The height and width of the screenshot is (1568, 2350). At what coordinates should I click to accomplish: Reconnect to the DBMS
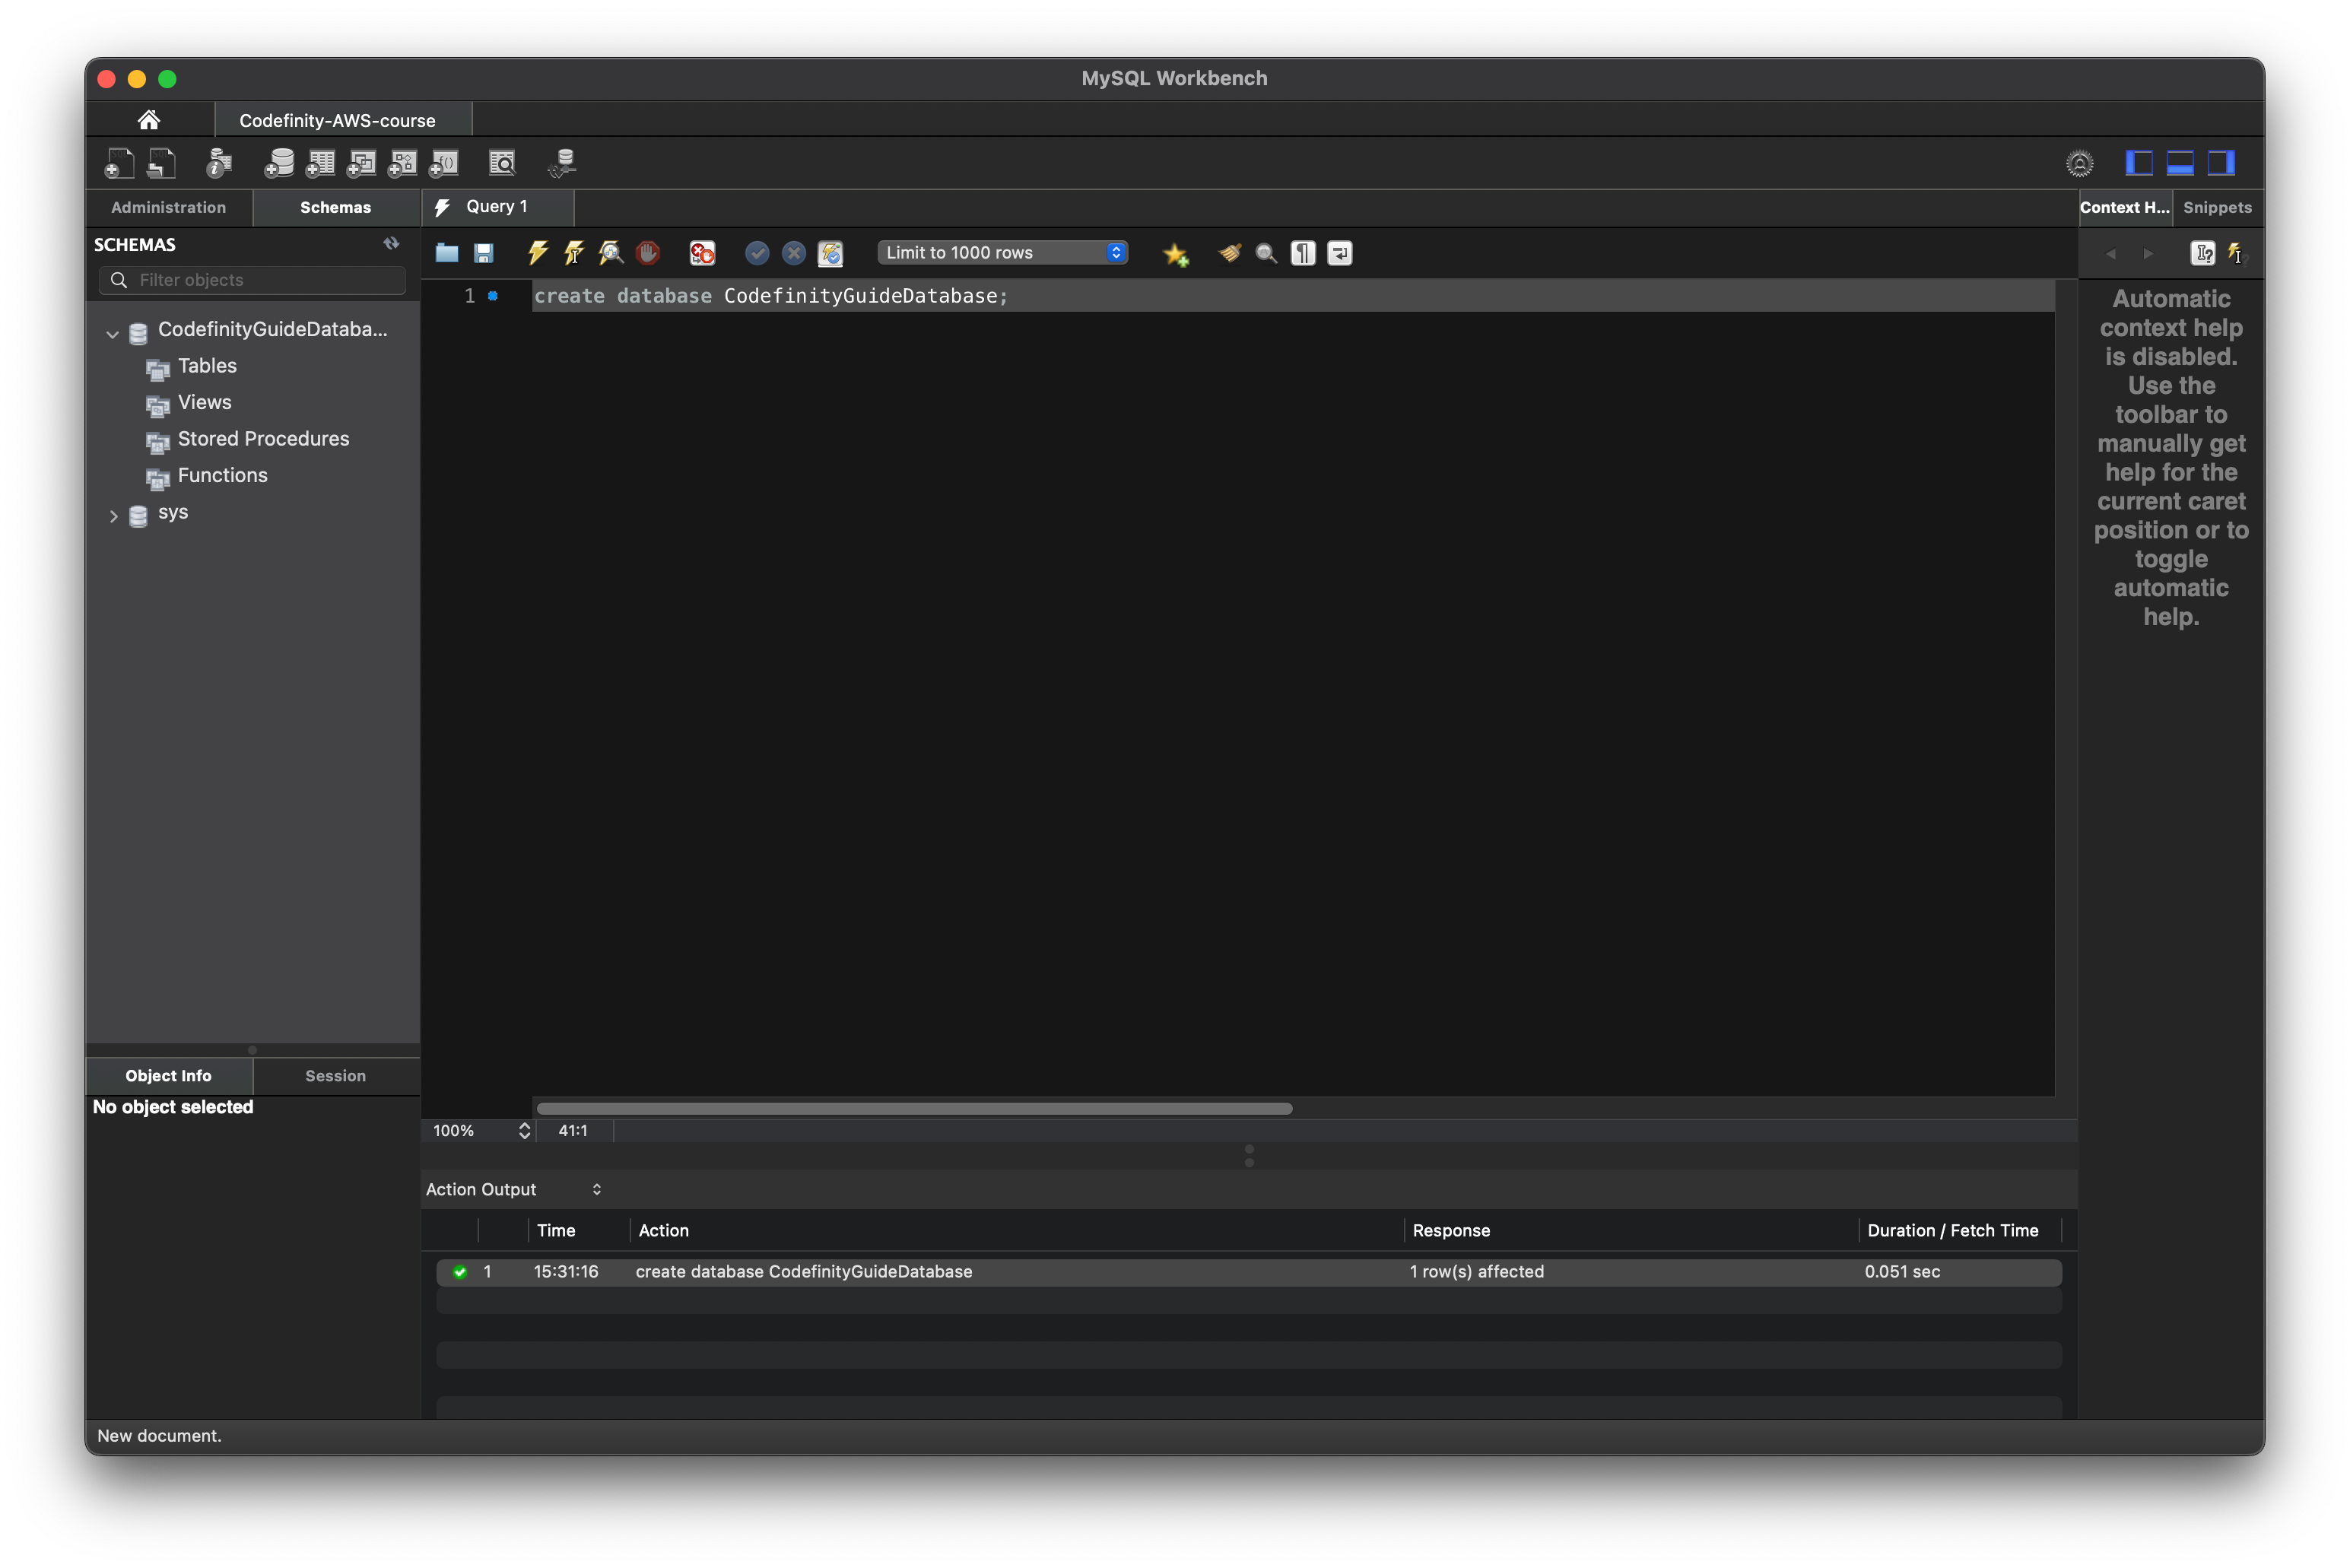click(563, 163)
